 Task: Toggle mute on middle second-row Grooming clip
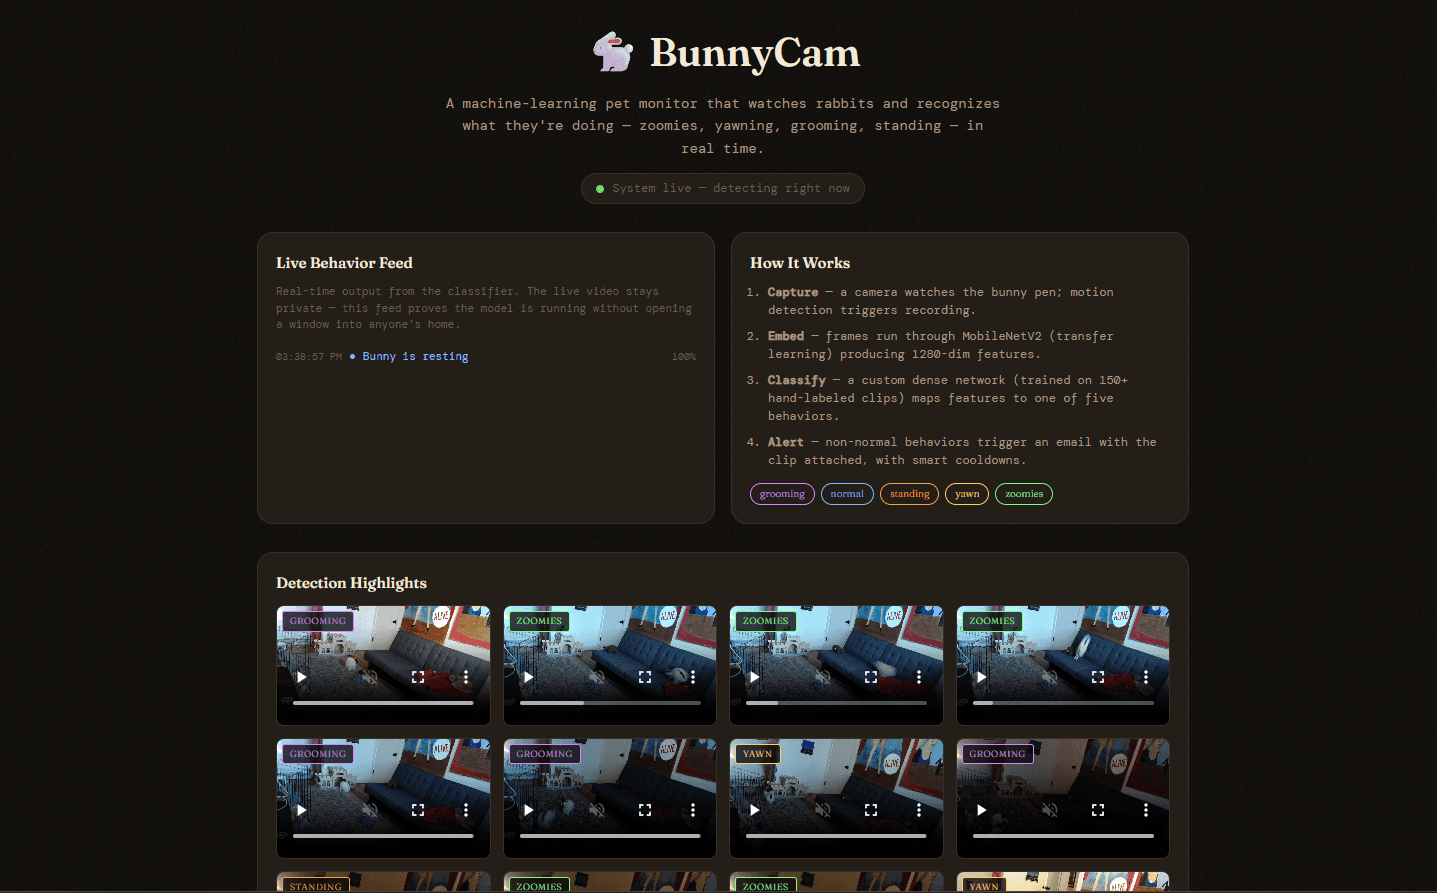click(x=597, y=810)
